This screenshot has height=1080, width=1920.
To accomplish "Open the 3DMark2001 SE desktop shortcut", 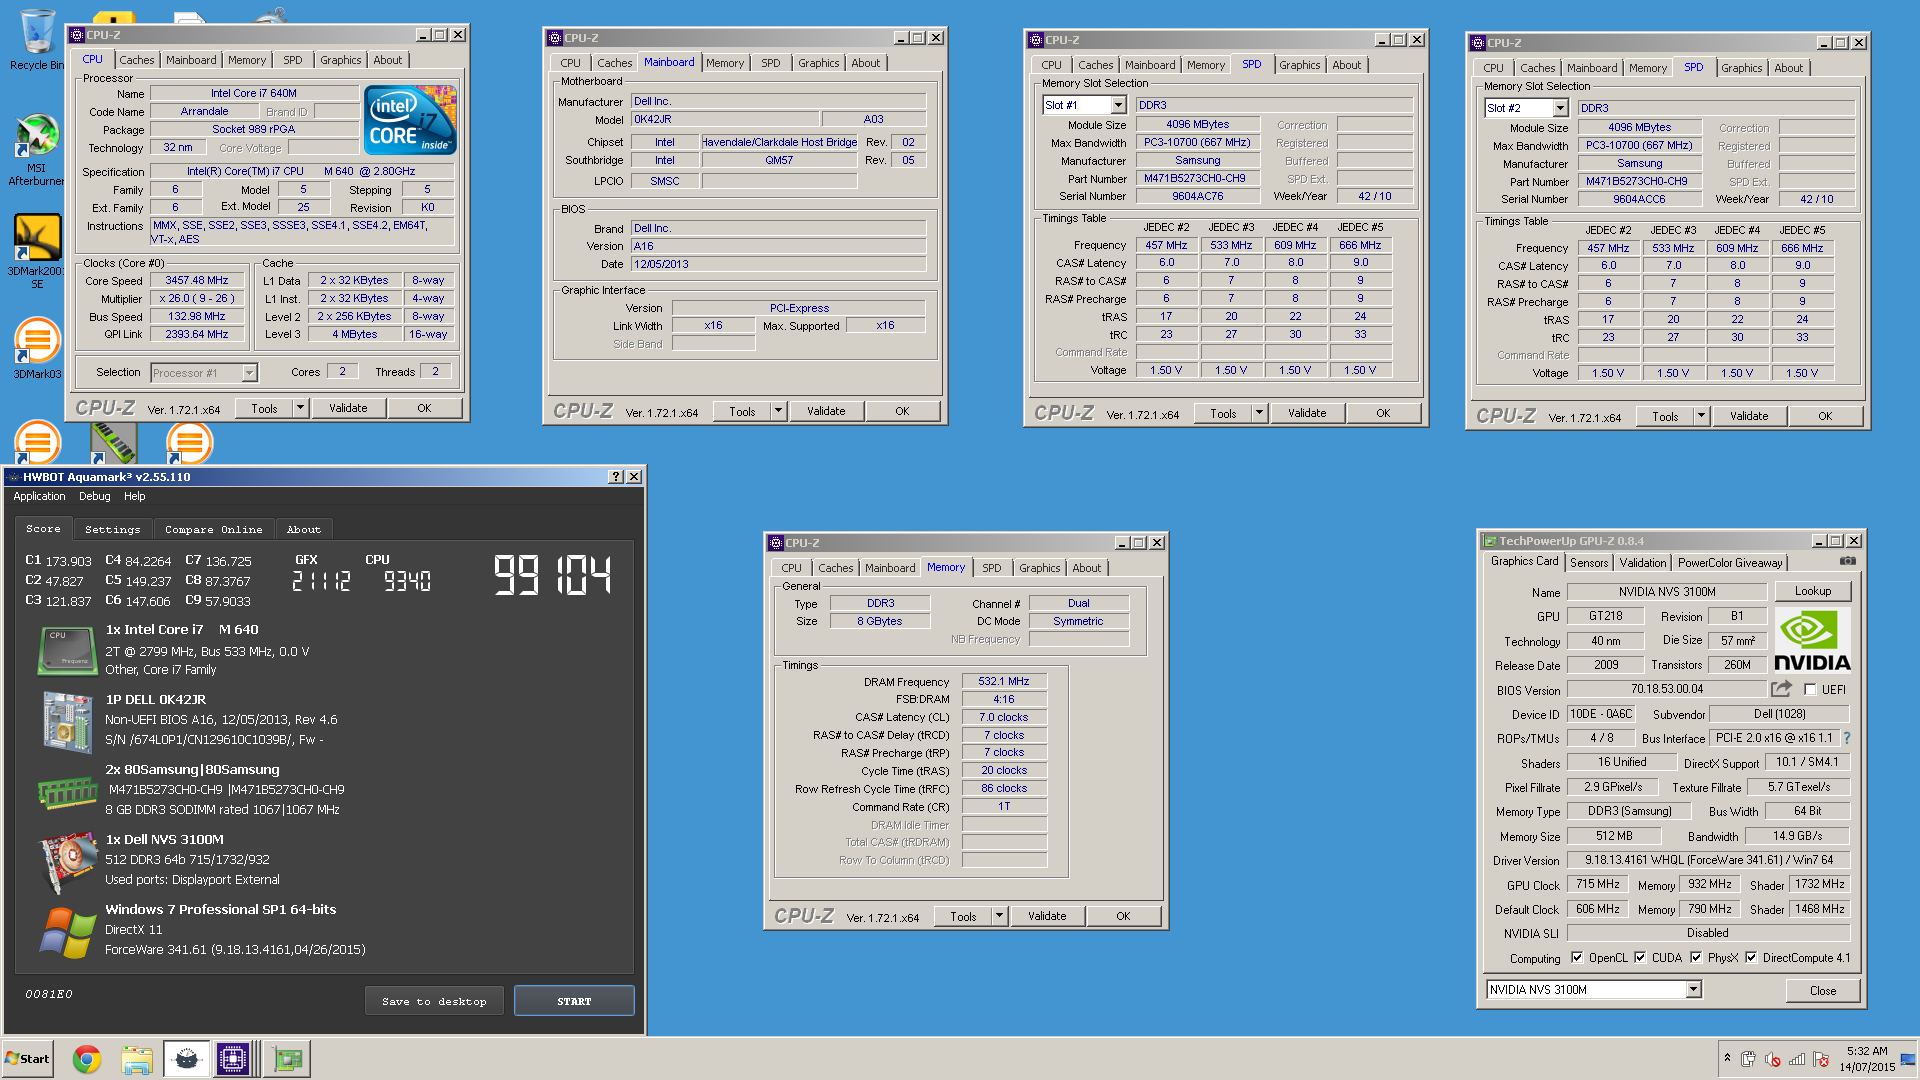I will (x=36, y=250).
